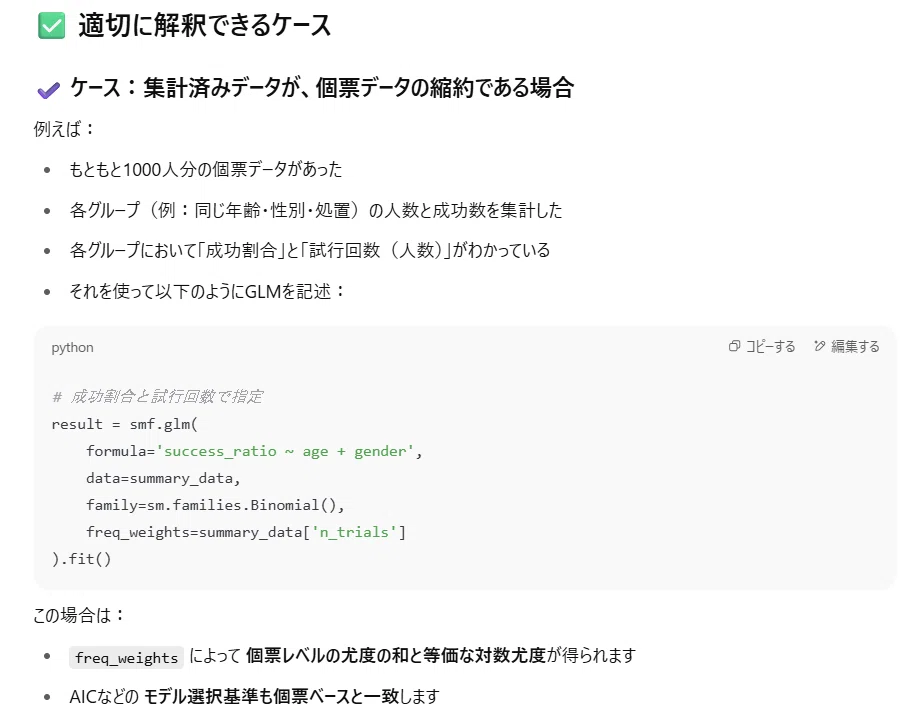Click the 適切に解釈できるケース heading

(205, 26)
